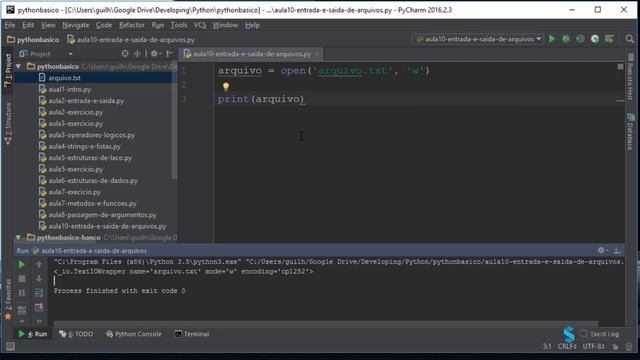Image resolution: width=640 pixels, height=360 pixels.
Task: Click pythonbasico in the breadcrumb bar
Action: (x=33, y=40)
